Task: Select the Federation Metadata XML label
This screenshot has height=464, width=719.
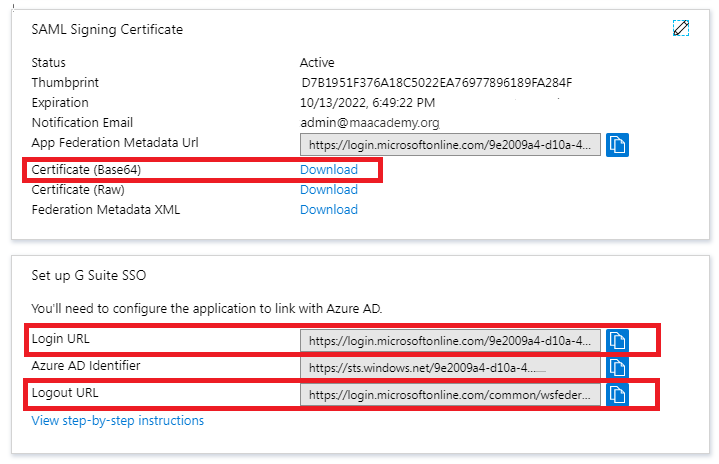Action: (x=105, y=210)
